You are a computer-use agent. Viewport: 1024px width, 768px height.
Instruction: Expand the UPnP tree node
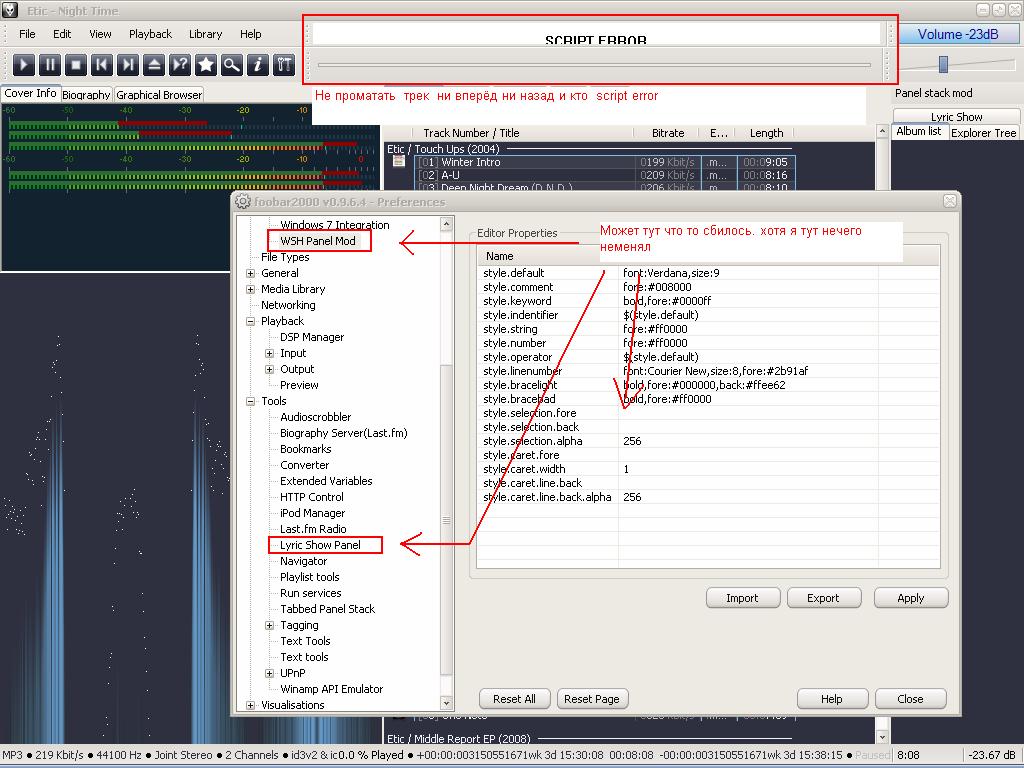coord(270,673)
